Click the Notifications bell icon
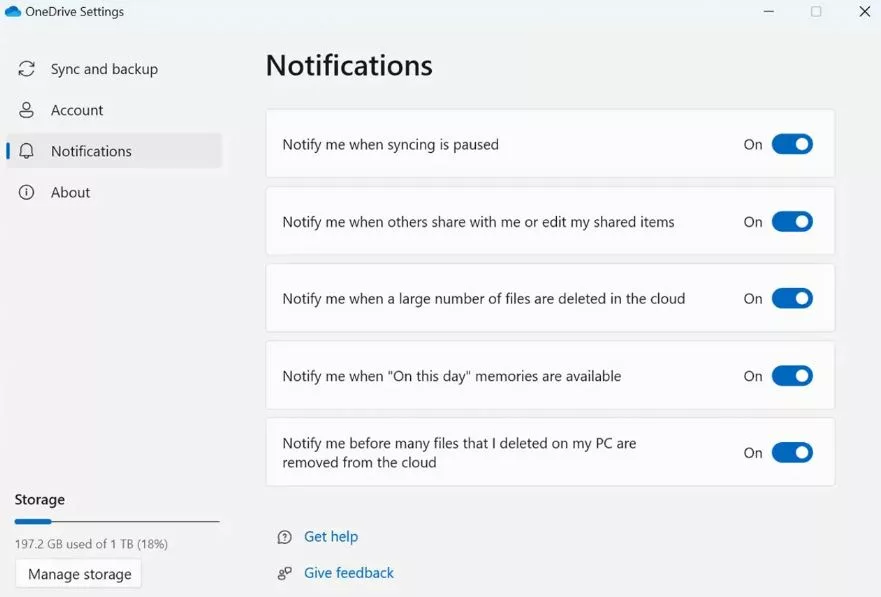This screenshot has height=597, width=881. pyautogui.click(x=26, y=151)
